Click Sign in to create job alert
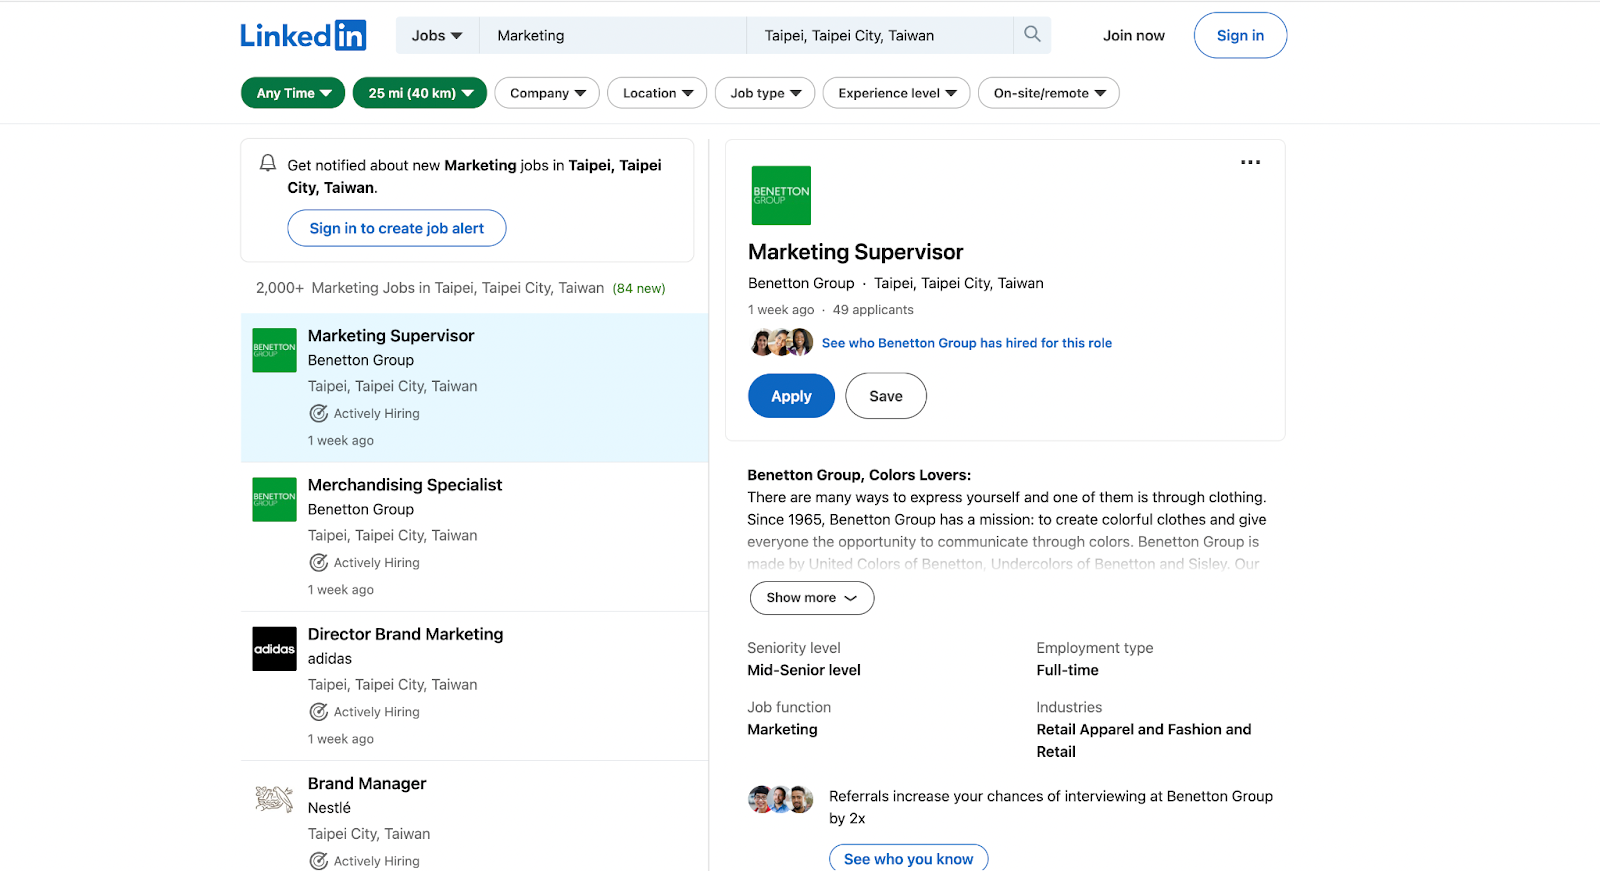Screen dimensions: 1600x871 click(397, 228)
